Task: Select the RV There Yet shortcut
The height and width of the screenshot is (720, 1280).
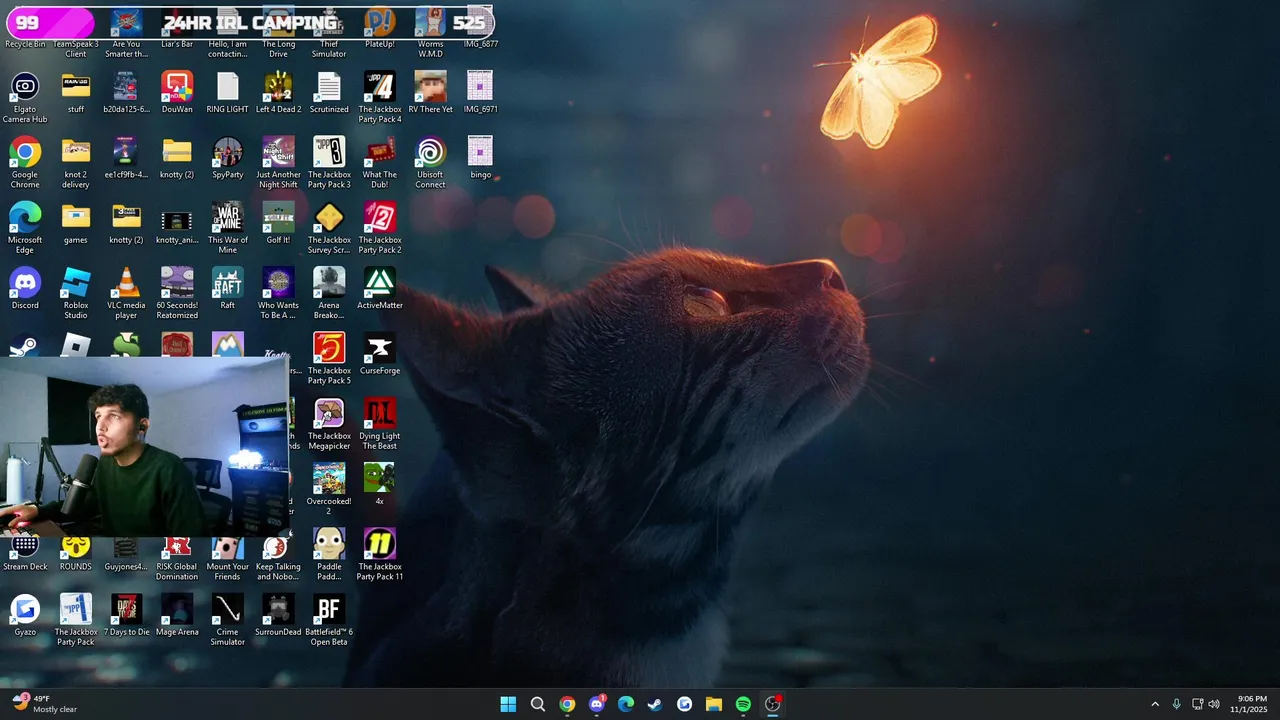Action: tap(430, 92)
